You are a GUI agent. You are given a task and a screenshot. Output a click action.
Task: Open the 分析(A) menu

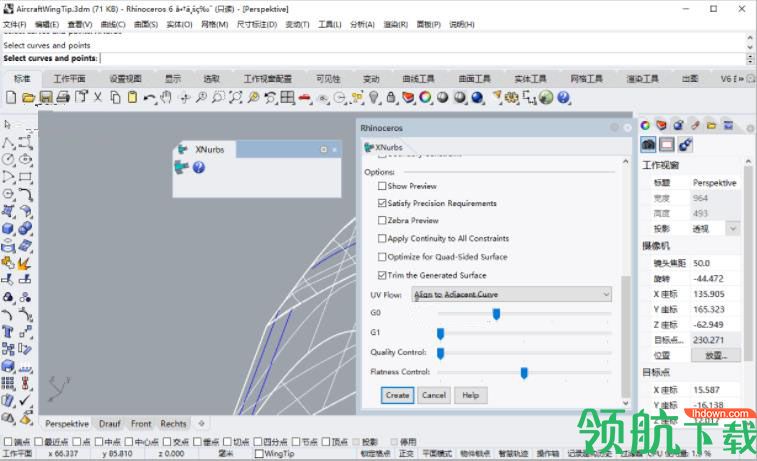coord(362,24)
